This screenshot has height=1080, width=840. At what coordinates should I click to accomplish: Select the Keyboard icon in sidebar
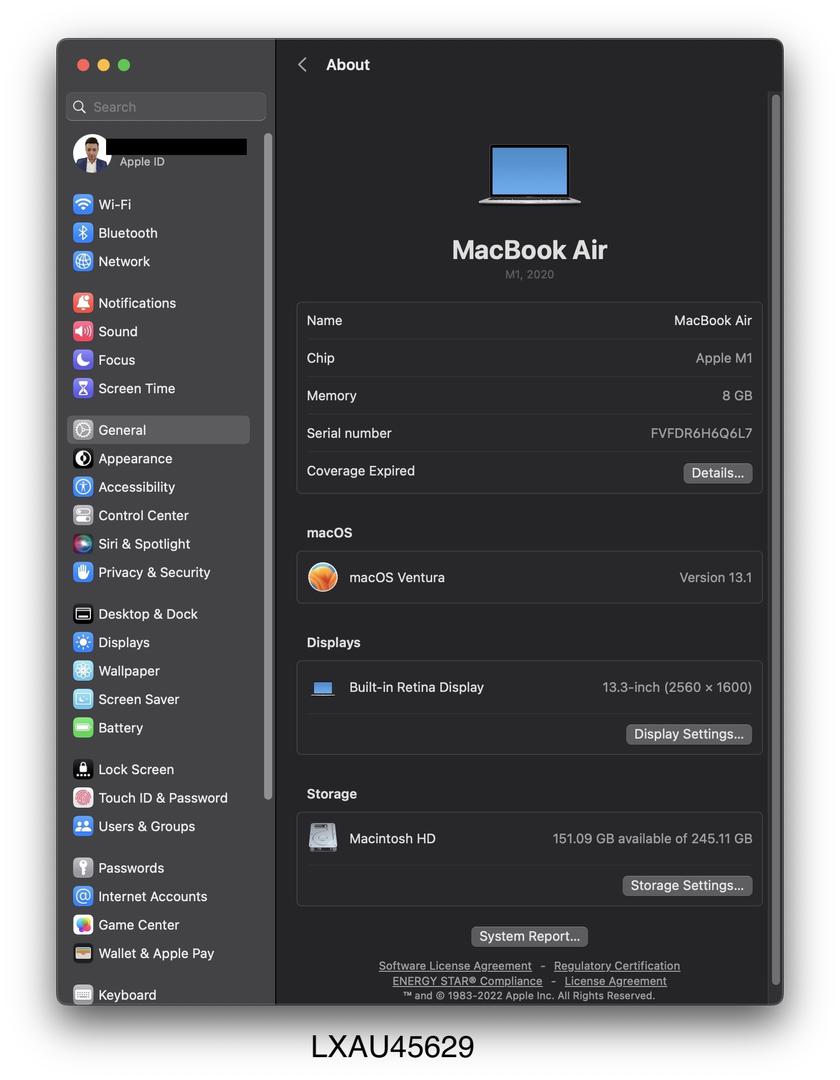(x=83, y=995)
